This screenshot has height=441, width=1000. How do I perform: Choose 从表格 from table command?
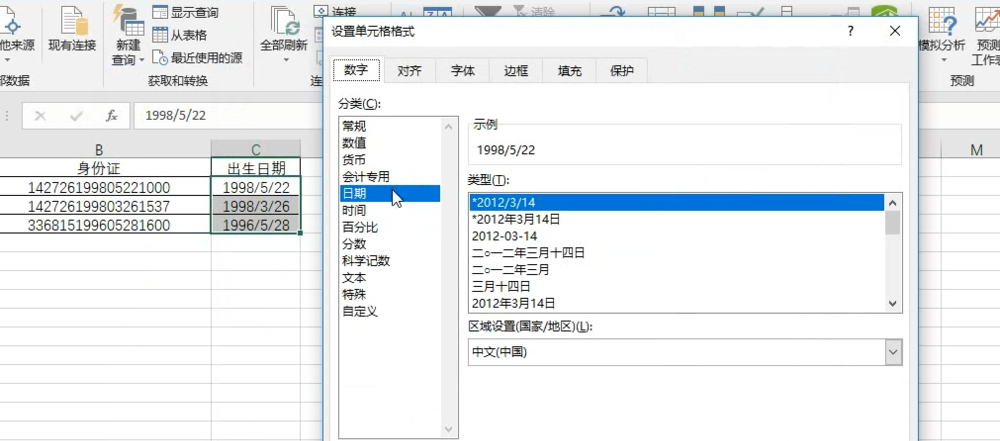179,35
